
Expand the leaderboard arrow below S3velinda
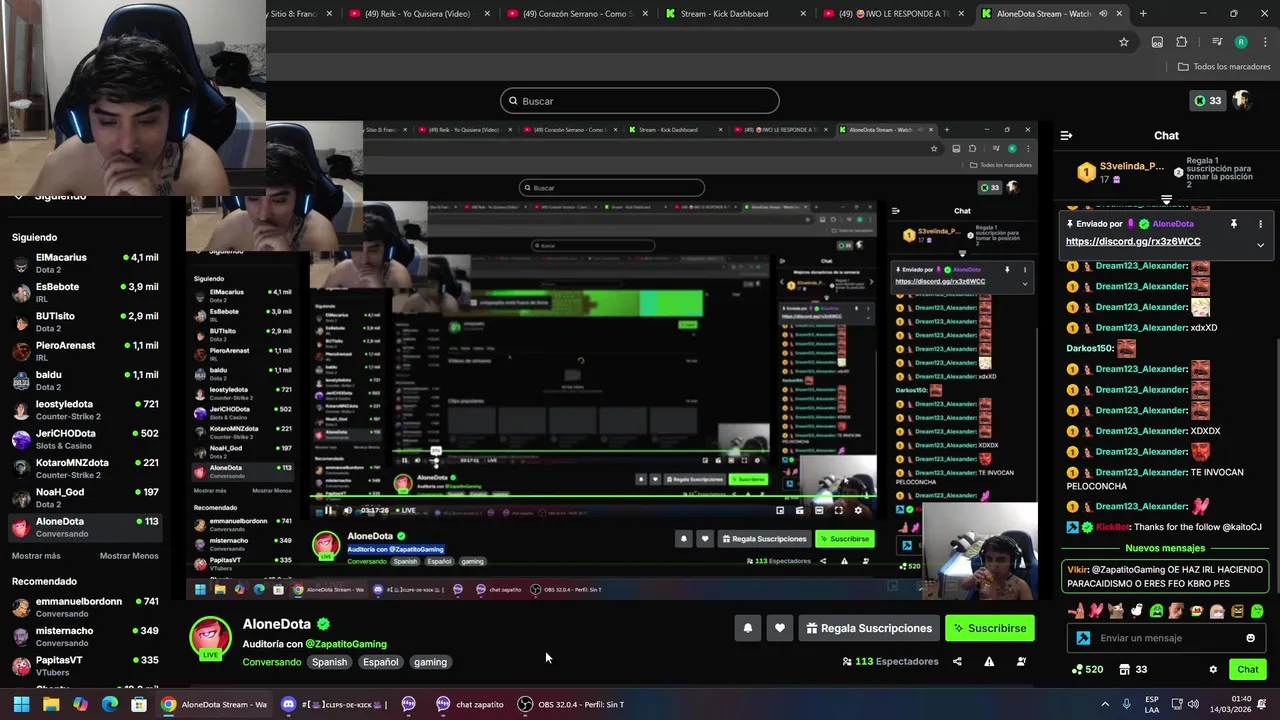click(x=1166, y=200)
